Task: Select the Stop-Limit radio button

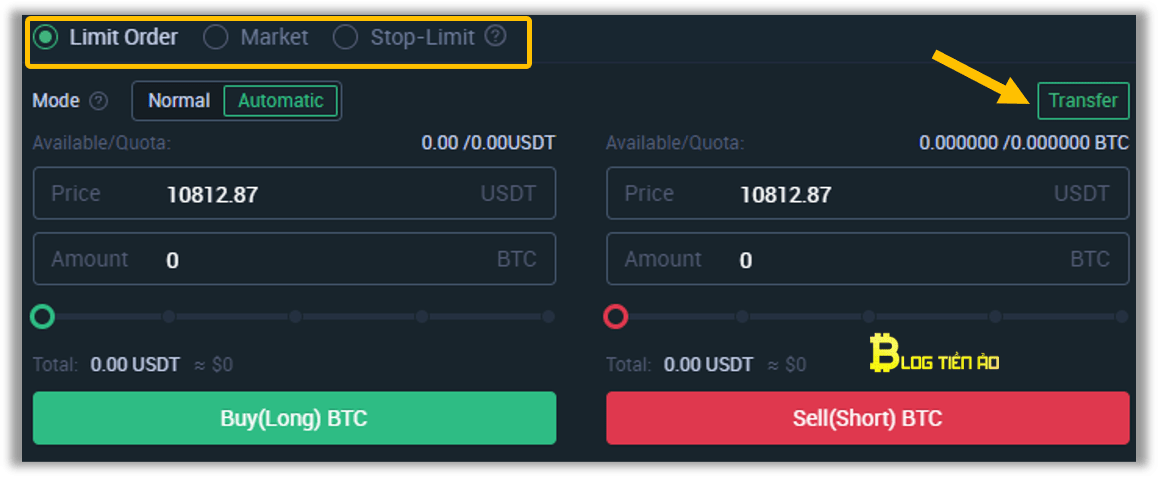Action: 345,37
